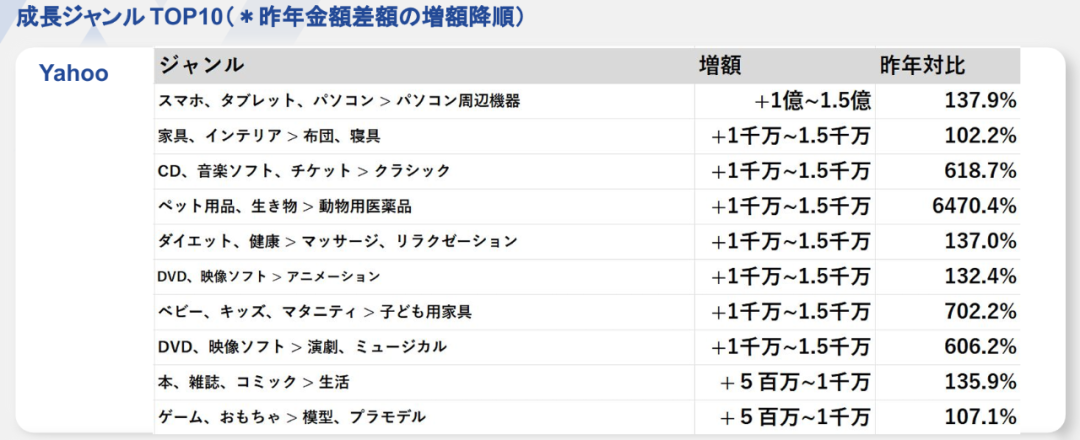Click the 107.1% year-over-year value
Image resolution: width=1080 pixels, height=440 pixels.
click(x=980, y=416)
